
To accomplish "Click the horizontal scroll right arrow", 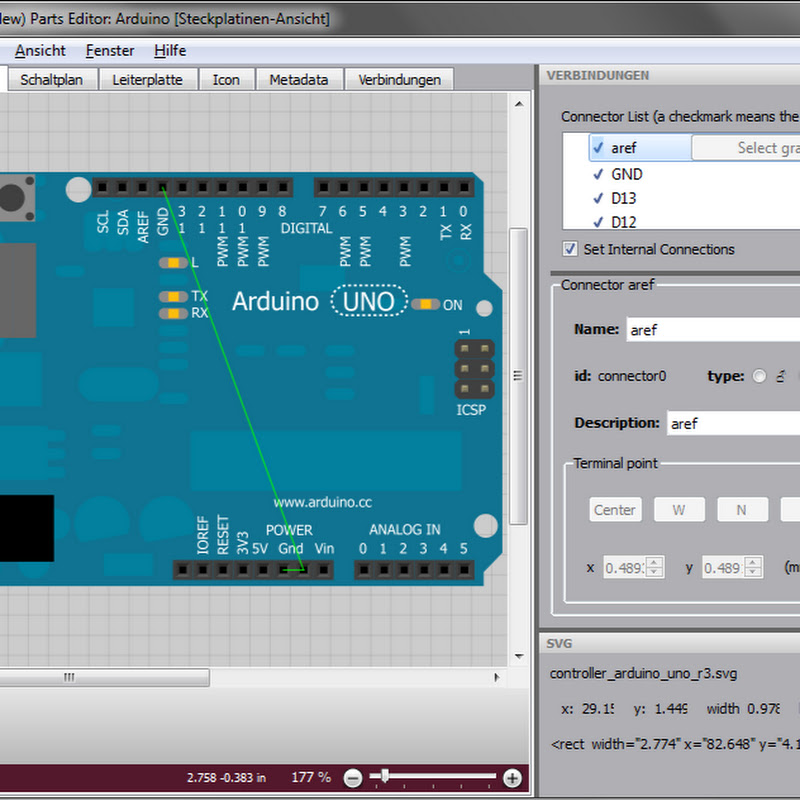I will [x=497, y=678].
